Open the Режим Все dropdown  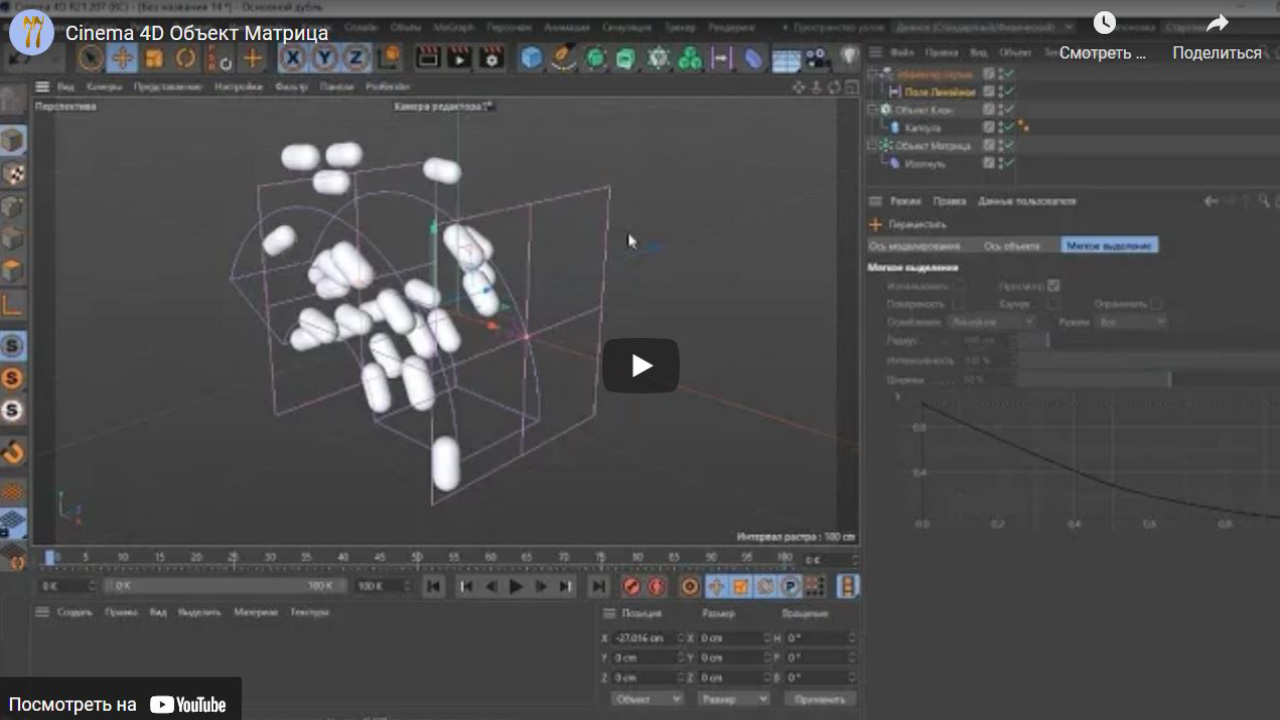(x=1132, y=322)
